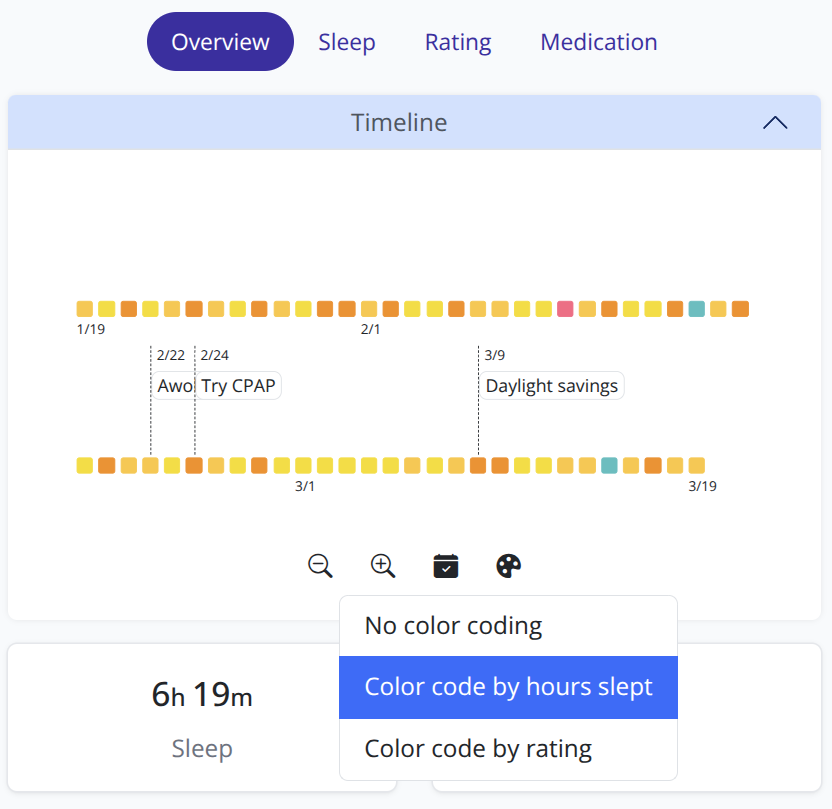Go to the Medication tab
The image size is (832, 809).
(599, 42)
